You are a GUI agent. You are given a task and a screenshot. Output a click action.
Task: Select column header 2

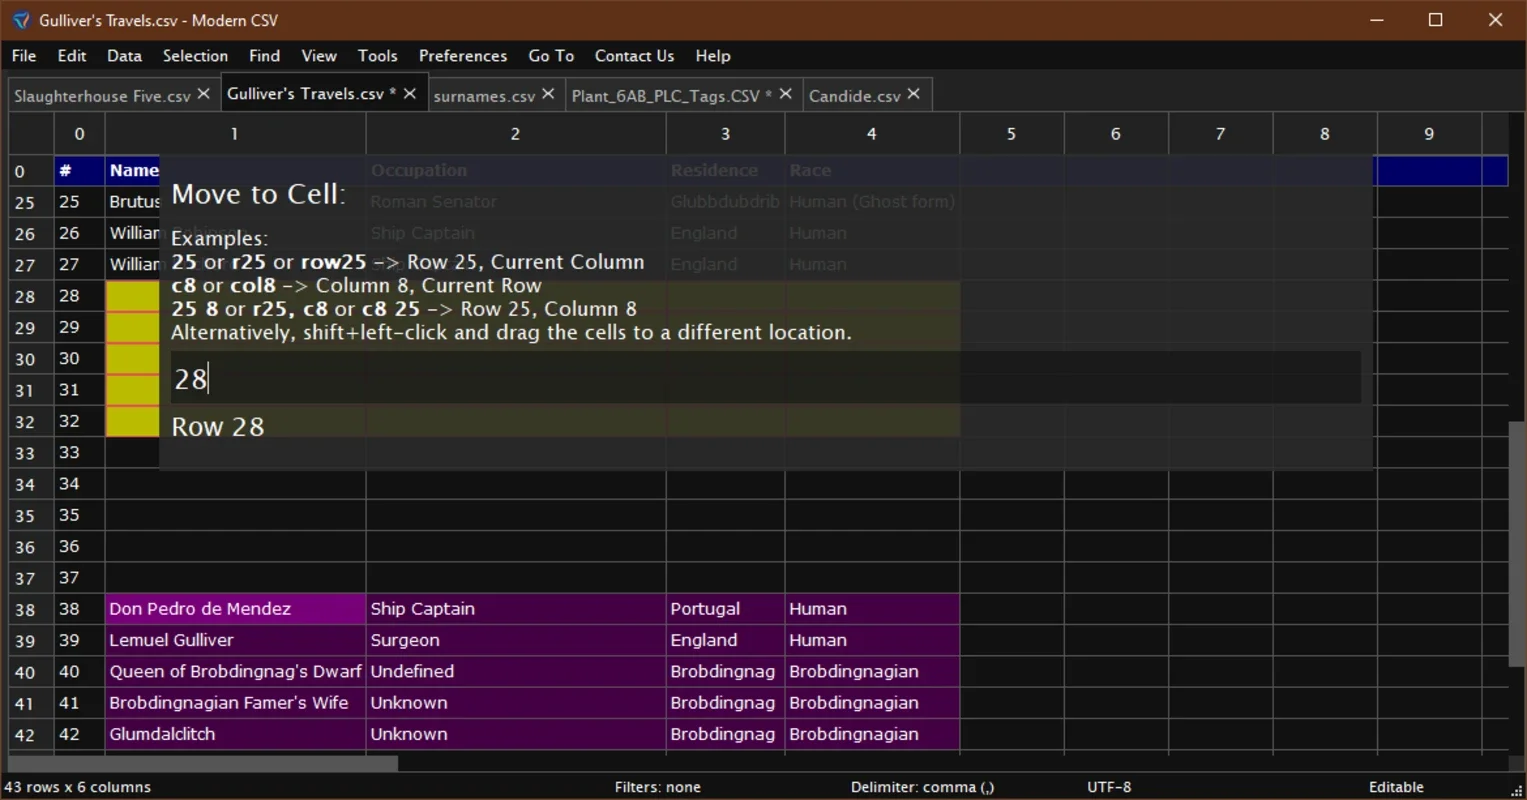[x=515, y=133]
